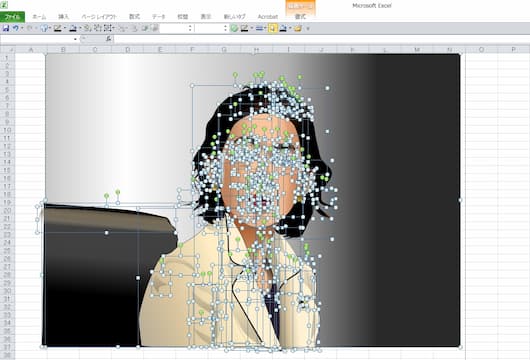Viewport: 530px width, 360px height.
Task: Switch to the ホーム (Home) tab
Action: [x=39, y=17]
